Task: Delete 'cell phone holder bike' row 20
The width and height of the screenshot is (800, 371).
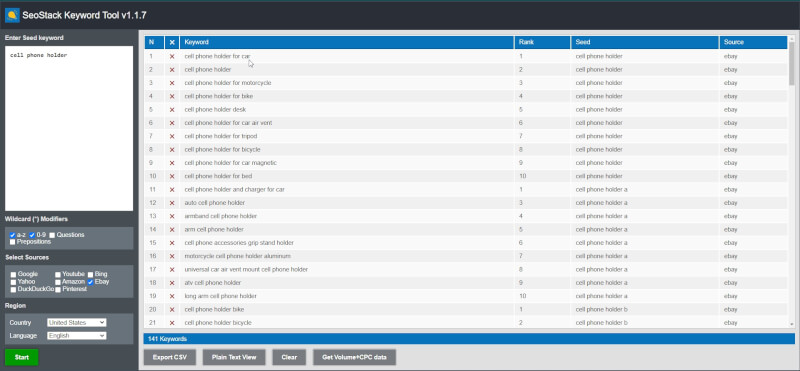Action: coord(172,309)
